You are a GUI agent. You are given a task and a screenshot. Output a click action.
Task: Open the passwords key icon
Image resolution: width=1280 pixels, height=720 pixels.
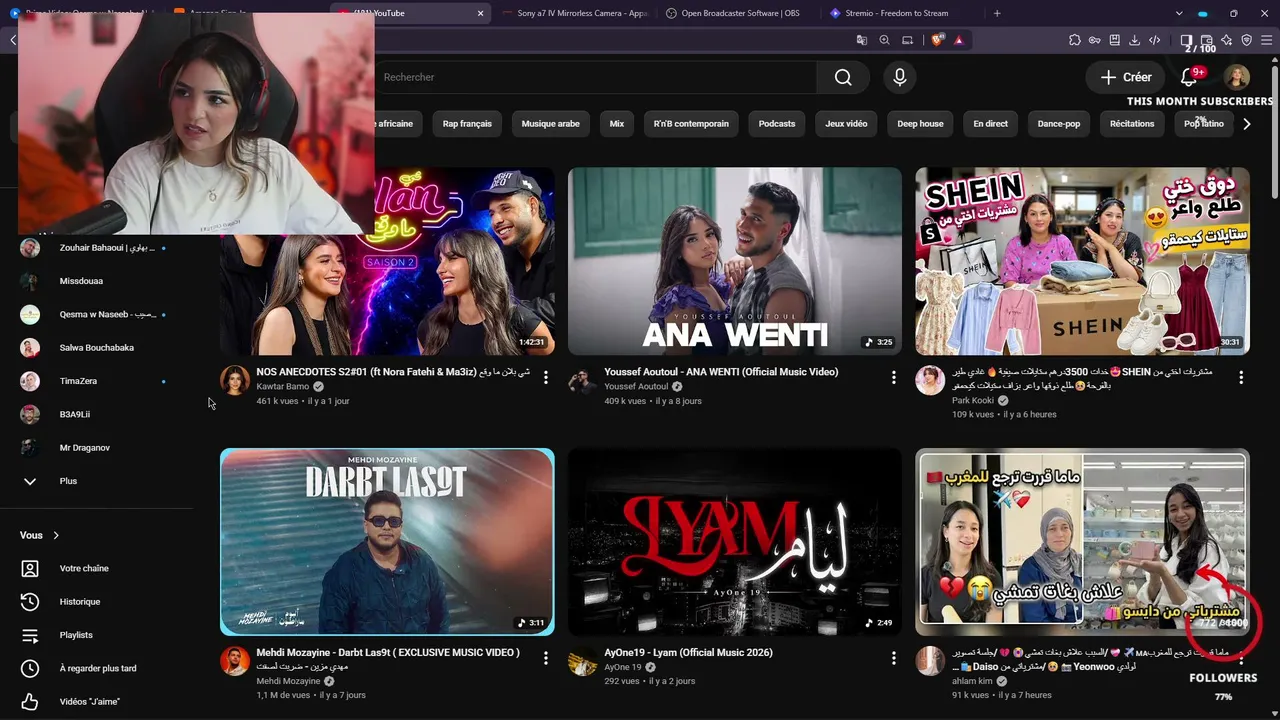tap(1095, 40)
